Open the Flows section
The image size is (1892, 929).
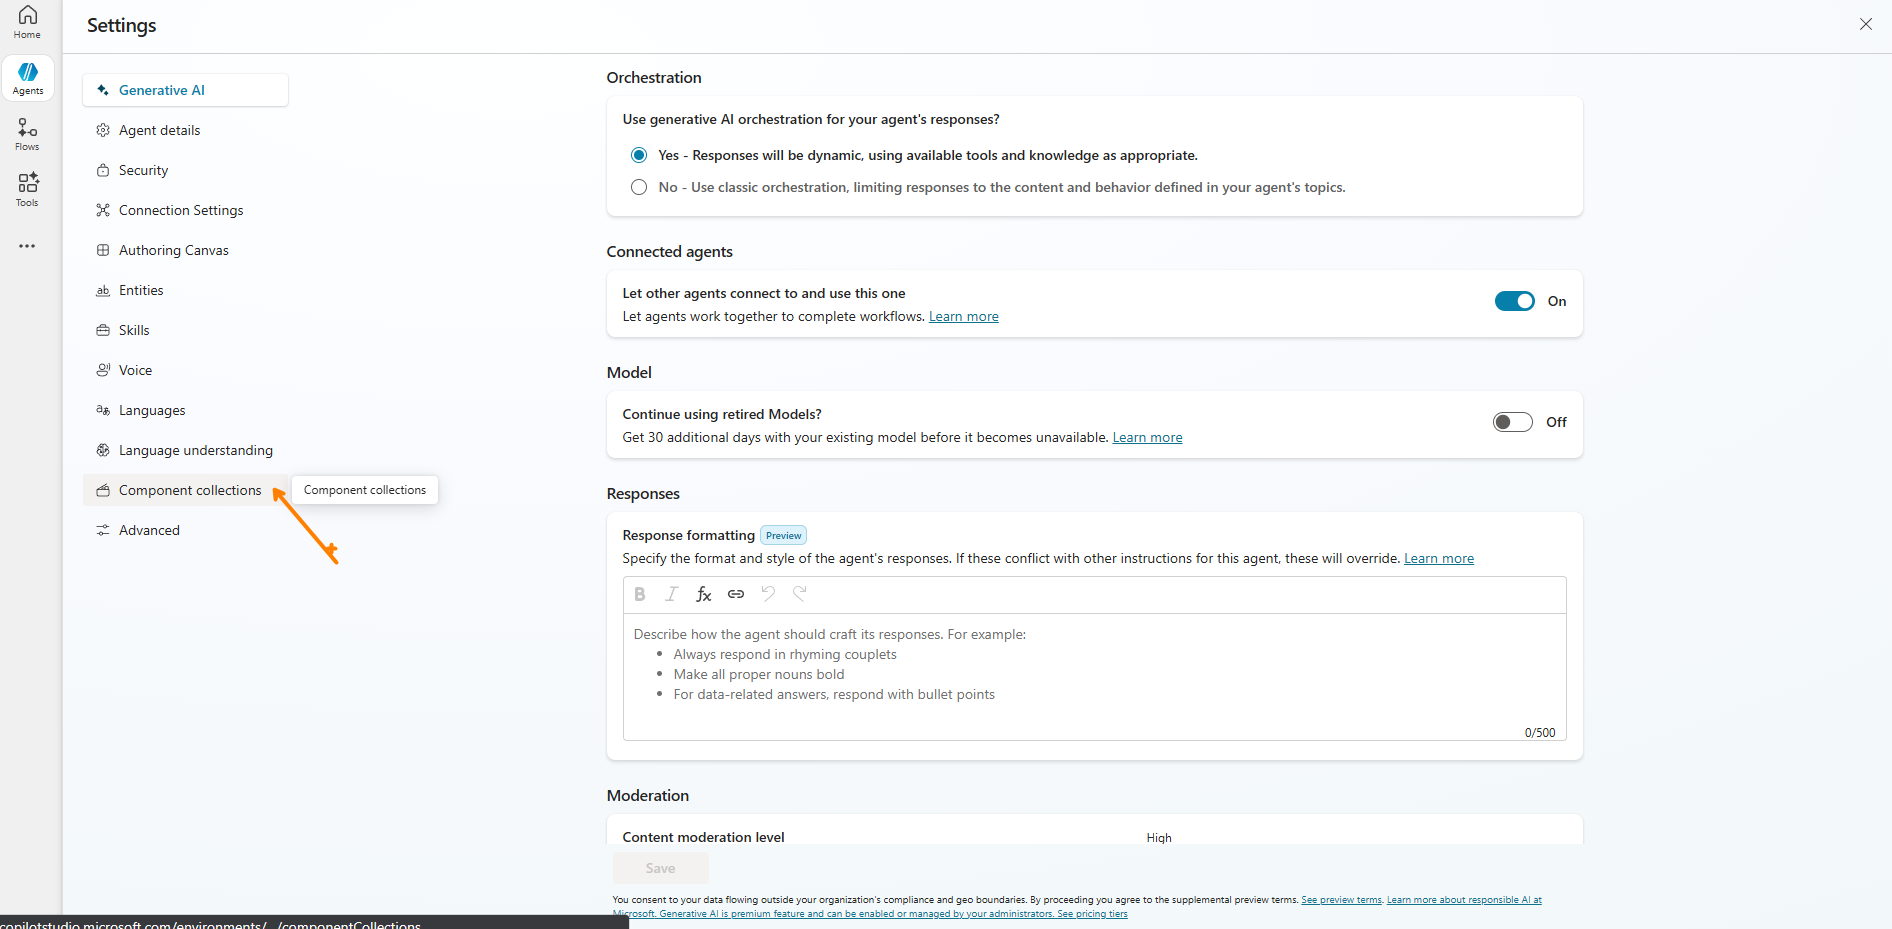click(27, 134)
